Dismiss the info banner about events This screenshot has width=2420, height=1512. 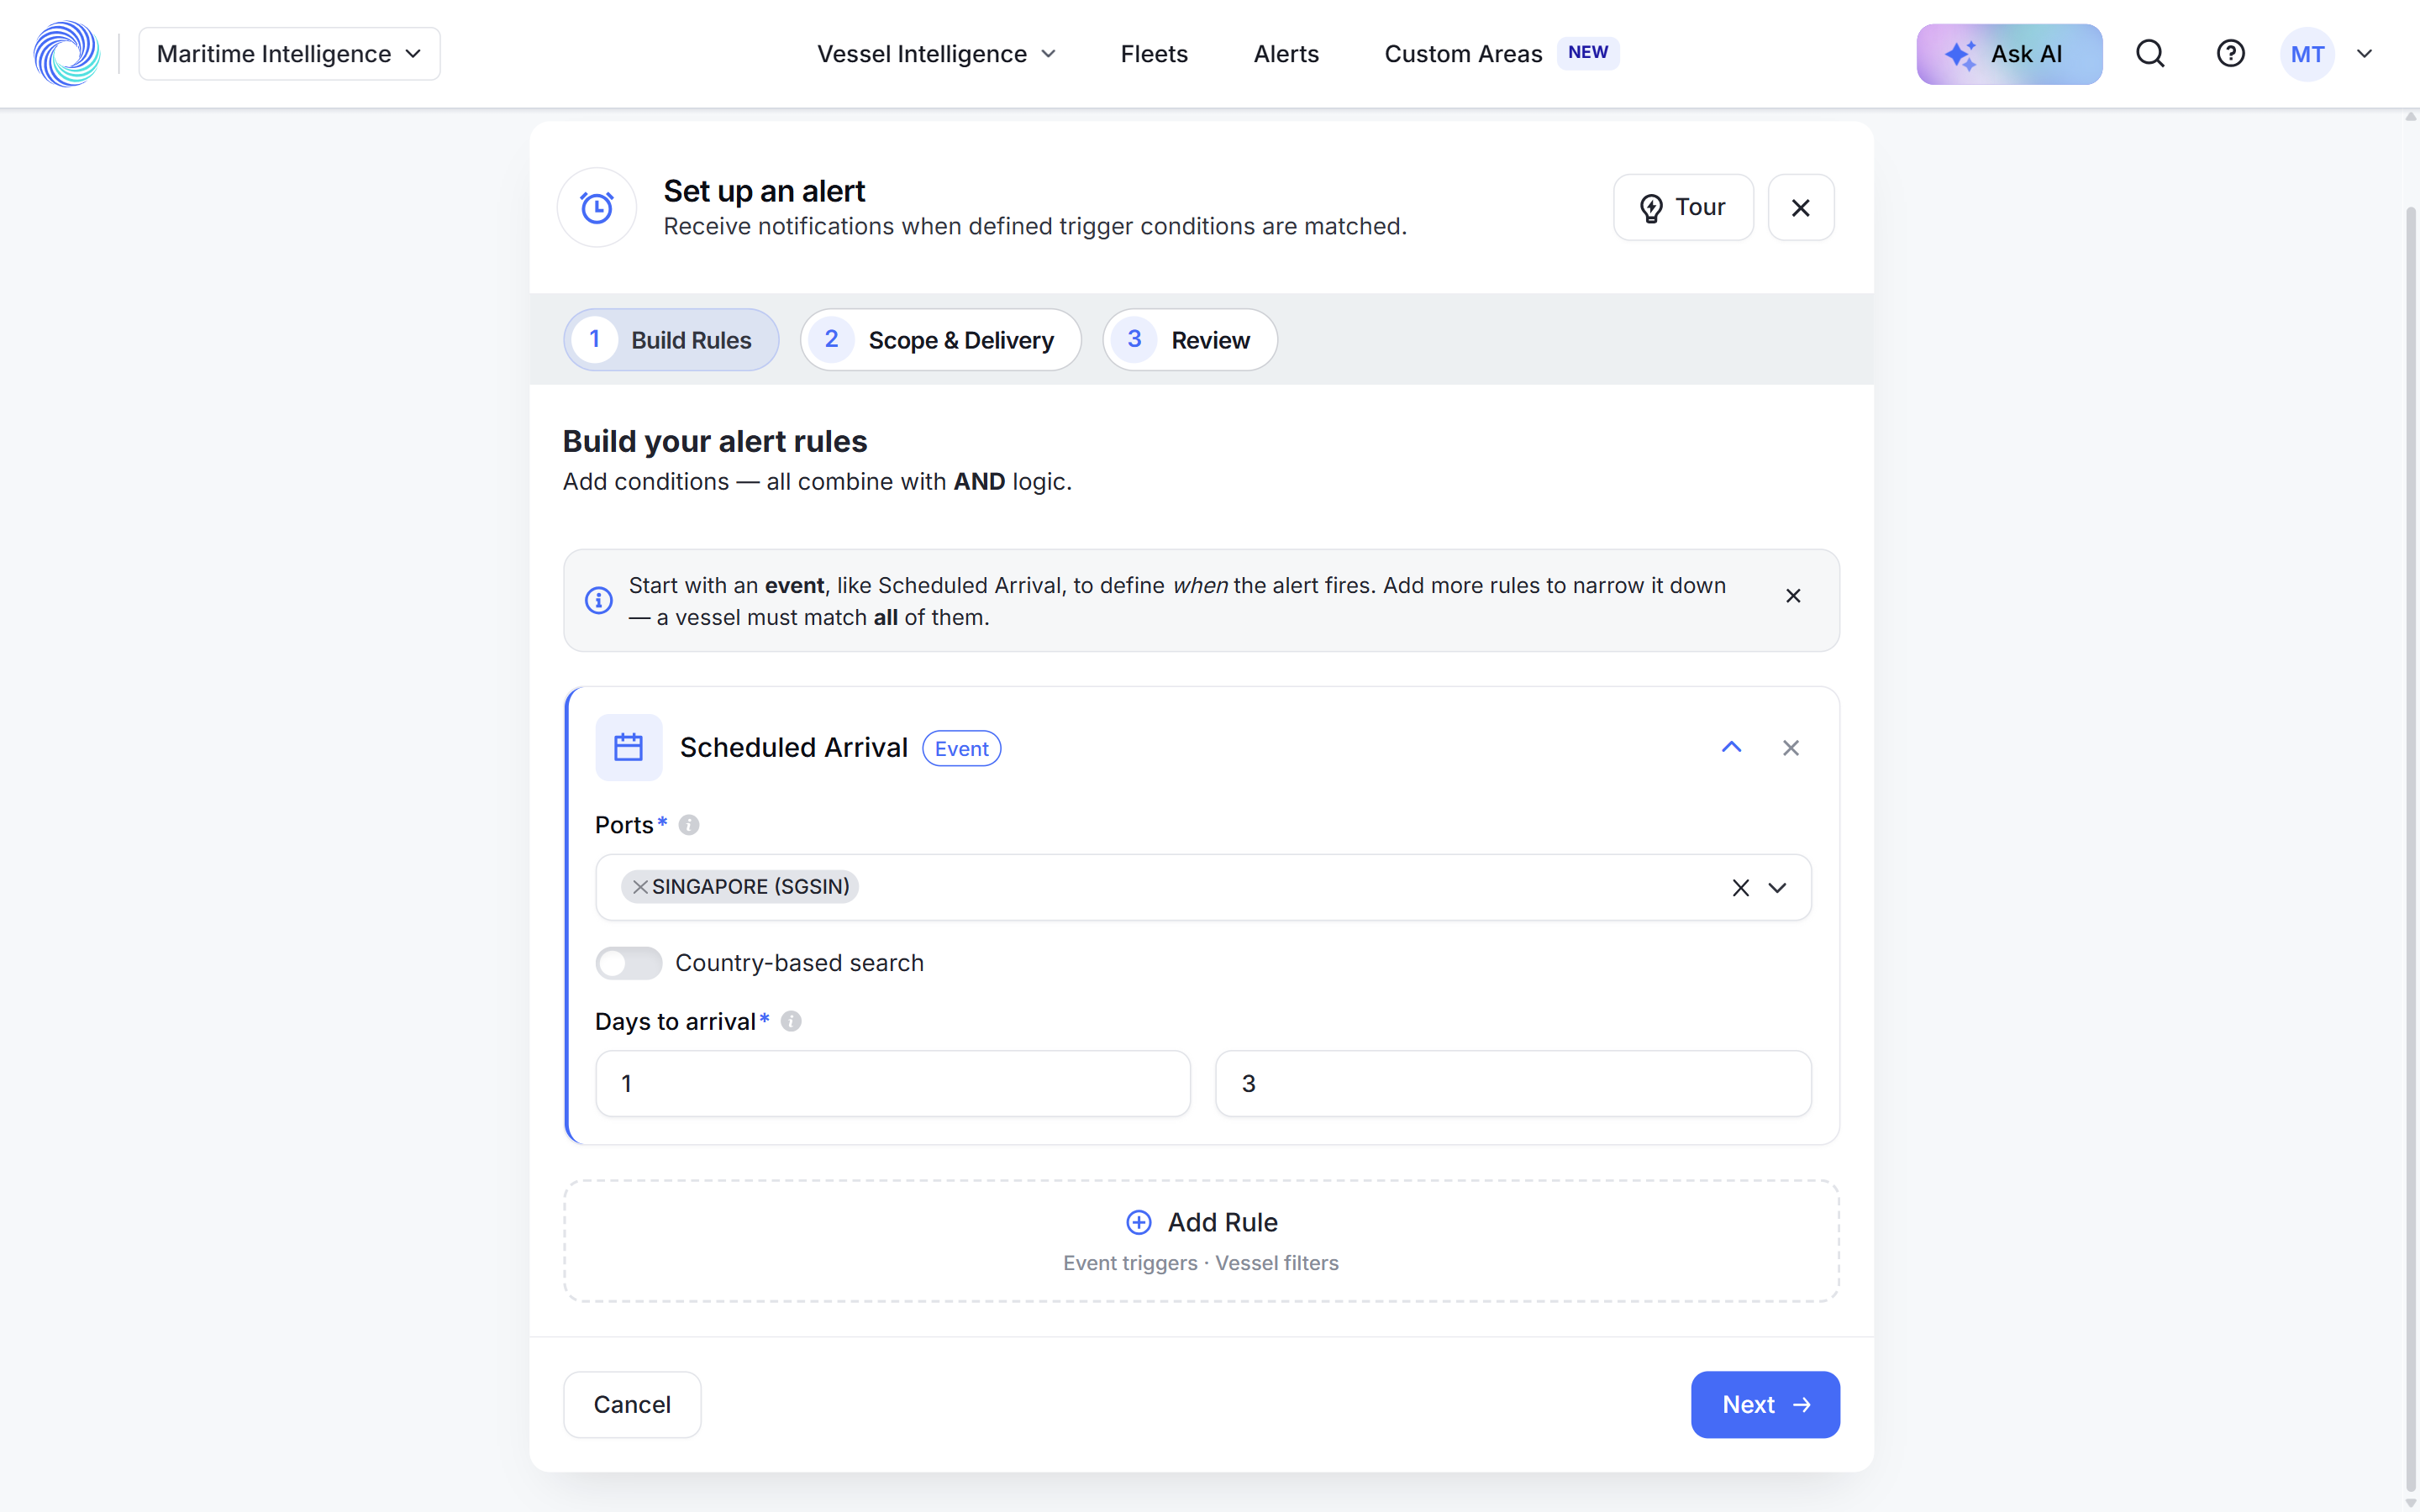tap(1792, 596)
